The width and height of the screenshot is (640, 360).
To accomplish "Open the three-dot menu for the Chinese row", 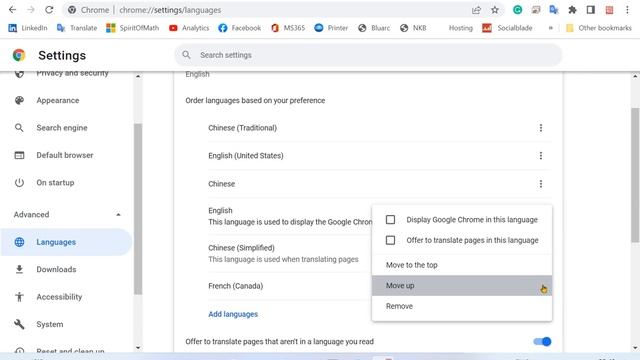I will tap(541, 184).
